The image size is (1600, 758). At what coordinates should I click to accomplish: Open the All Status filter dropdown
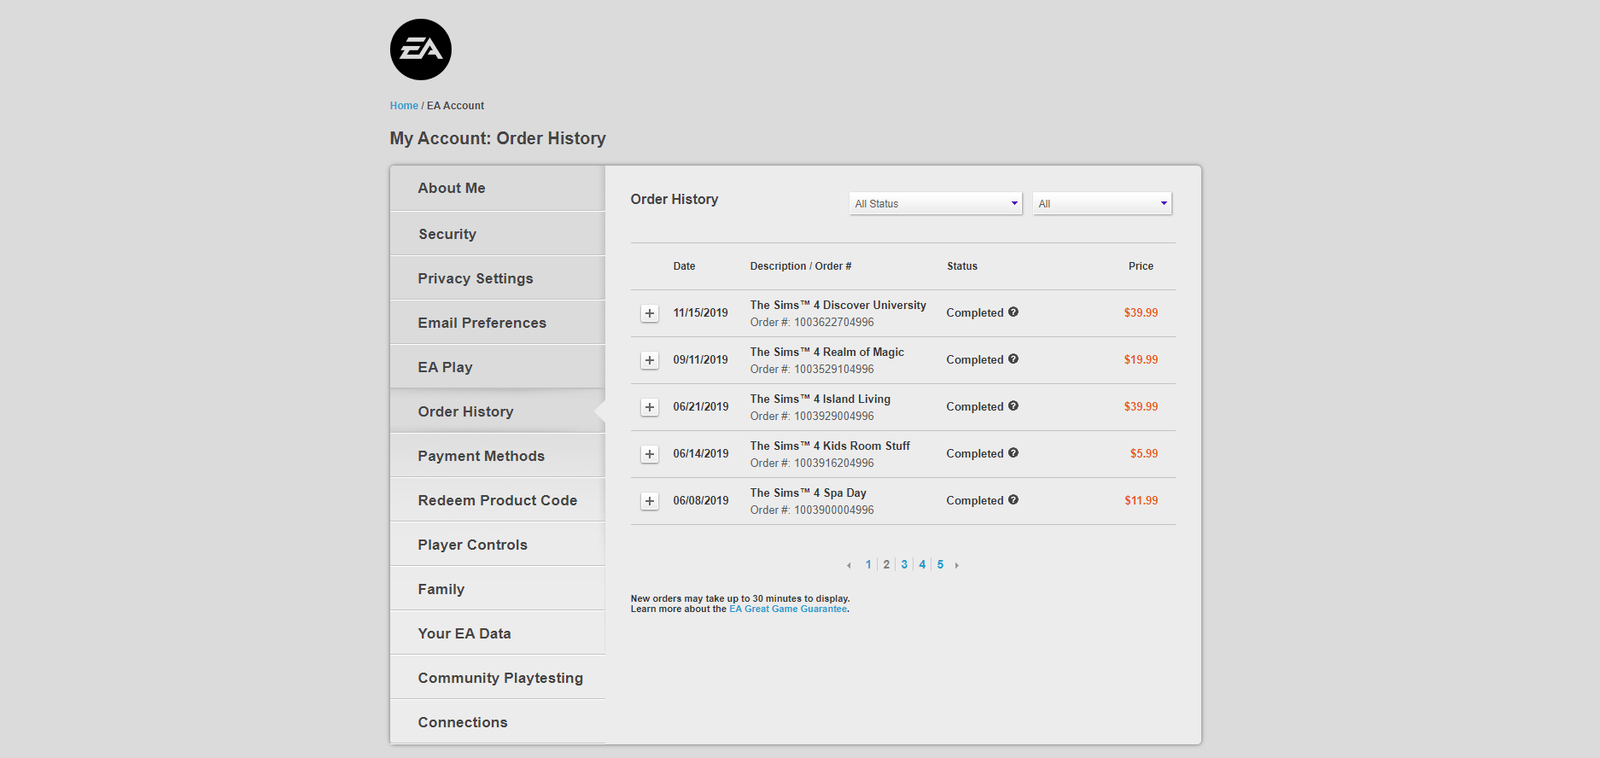(936, 203)
